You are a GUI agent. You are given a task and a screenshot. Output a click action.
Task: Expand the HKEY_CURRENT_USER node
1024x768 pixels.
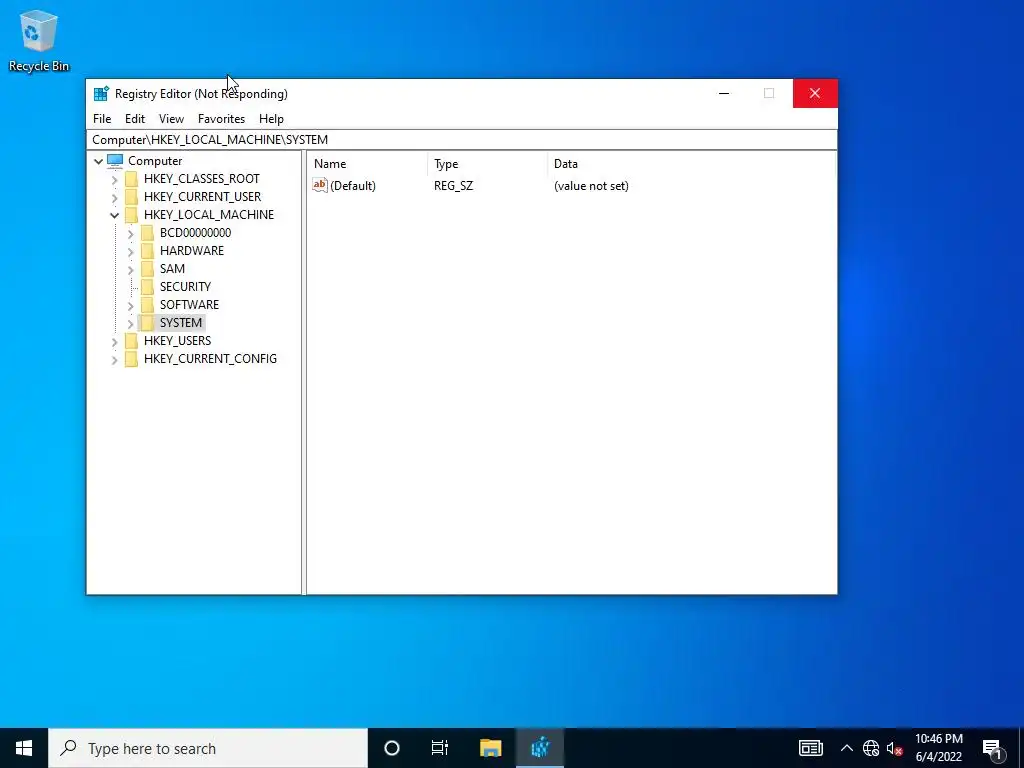coord(115,197)
